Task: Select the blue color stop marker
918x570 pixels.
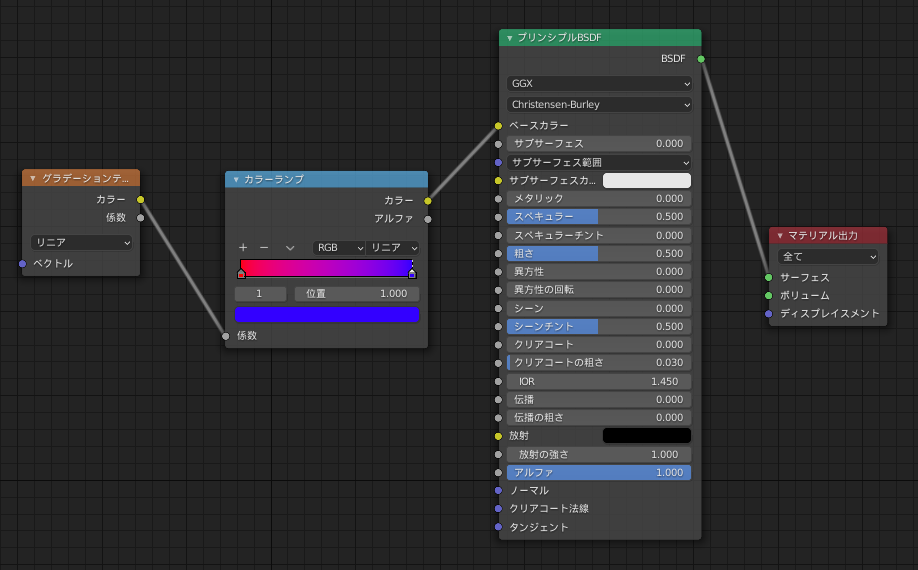Action: pos(412,273)
